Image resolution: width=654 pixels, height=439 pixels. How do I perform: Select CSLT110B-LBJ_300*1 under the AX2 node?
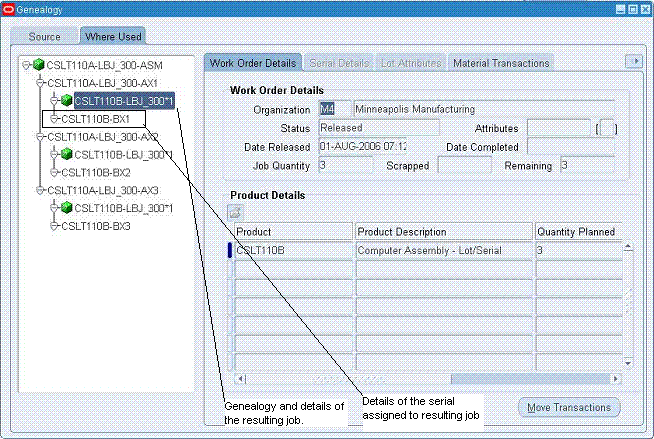pos(123,155)
